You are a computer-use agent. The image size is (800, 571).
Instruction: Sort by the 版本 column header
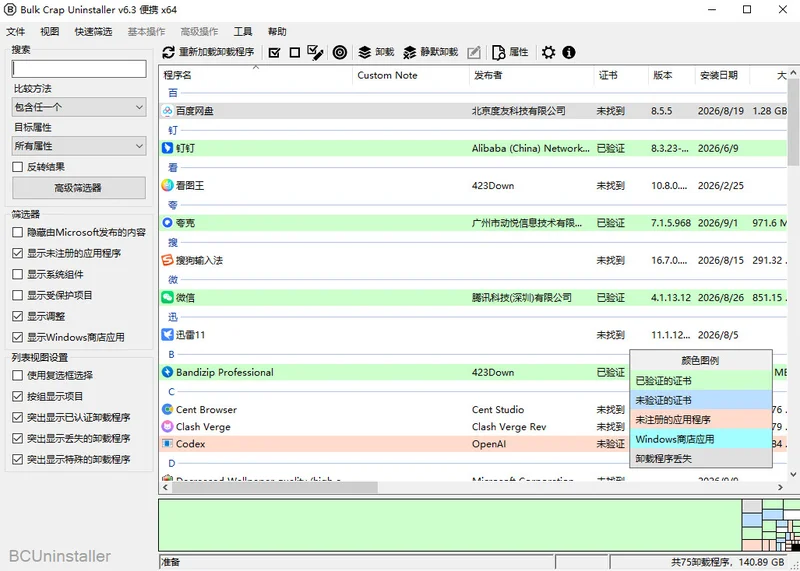pyautogui.click(x=671, y=75)
